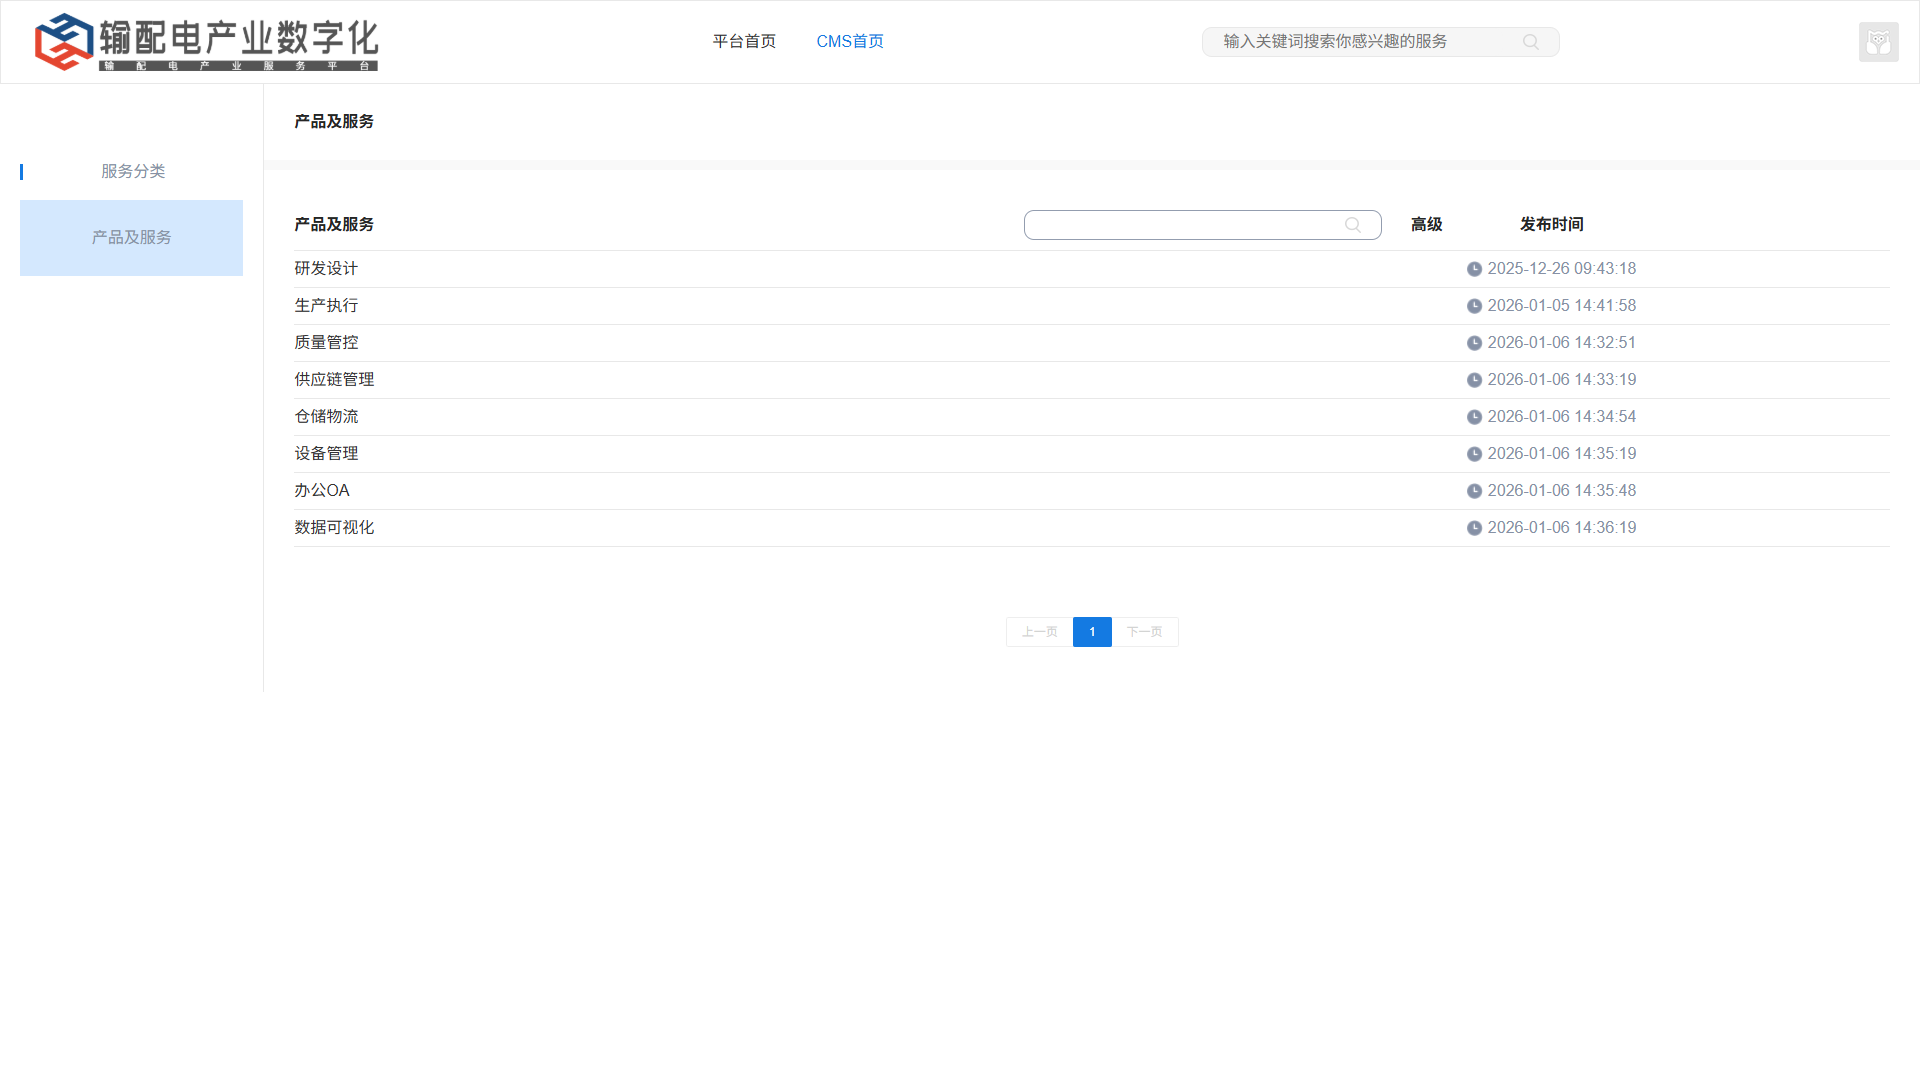Select 产品及服务 category in the sidebar
The image size is (1920, 1080).
click(x=131, y=238)
